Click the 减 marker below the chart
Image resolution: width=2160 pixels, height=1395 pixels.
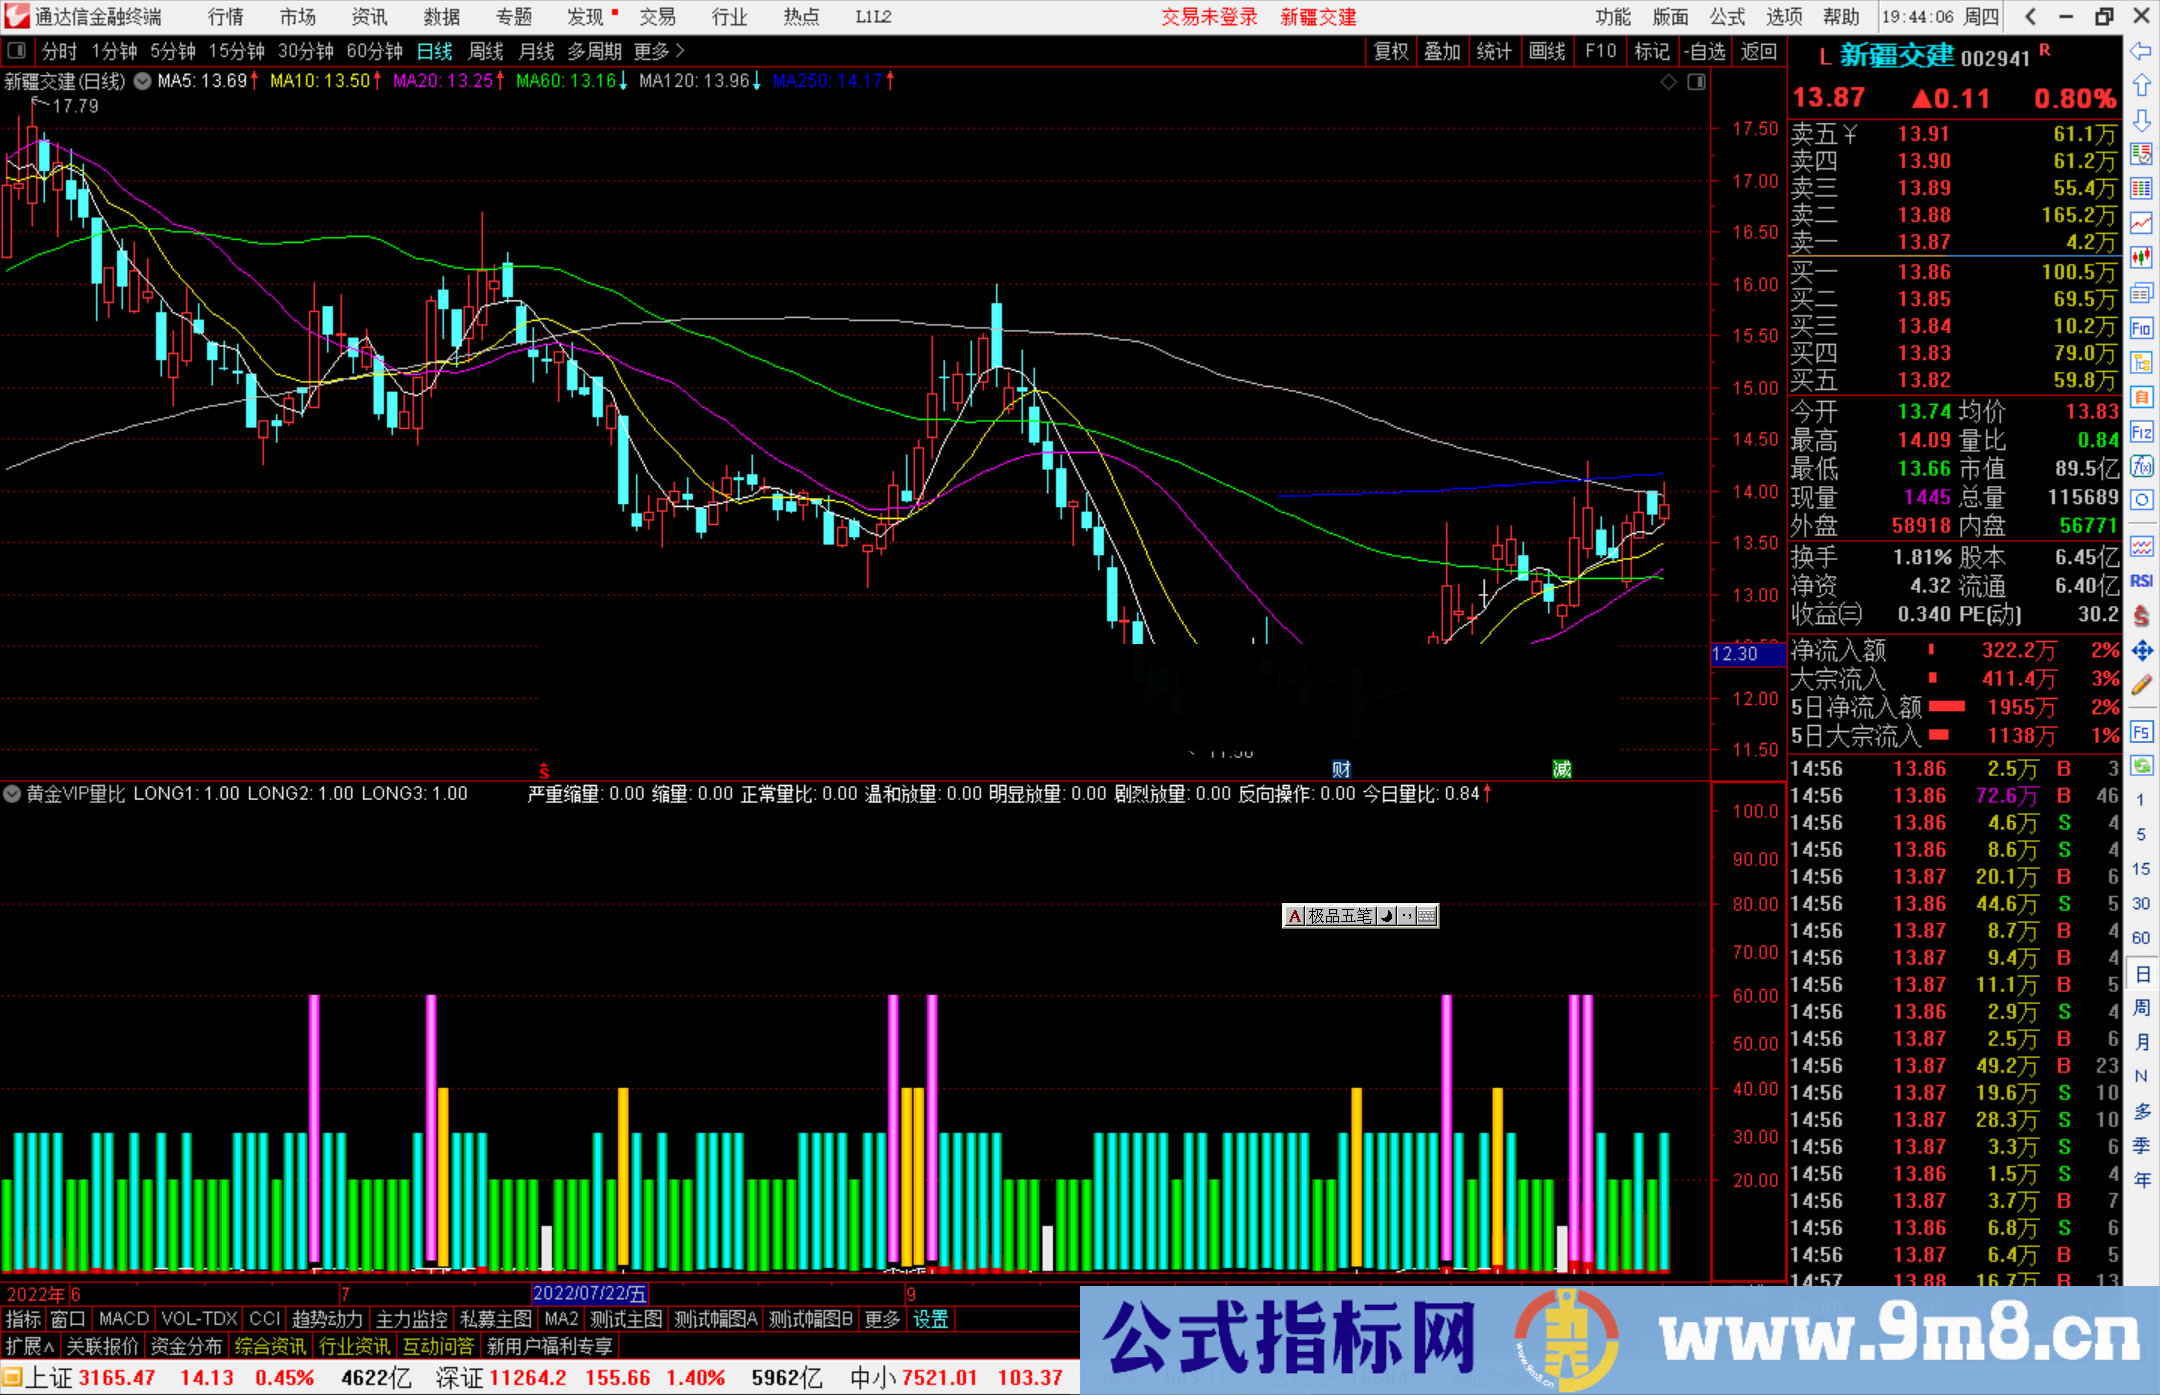point(1562,769)
